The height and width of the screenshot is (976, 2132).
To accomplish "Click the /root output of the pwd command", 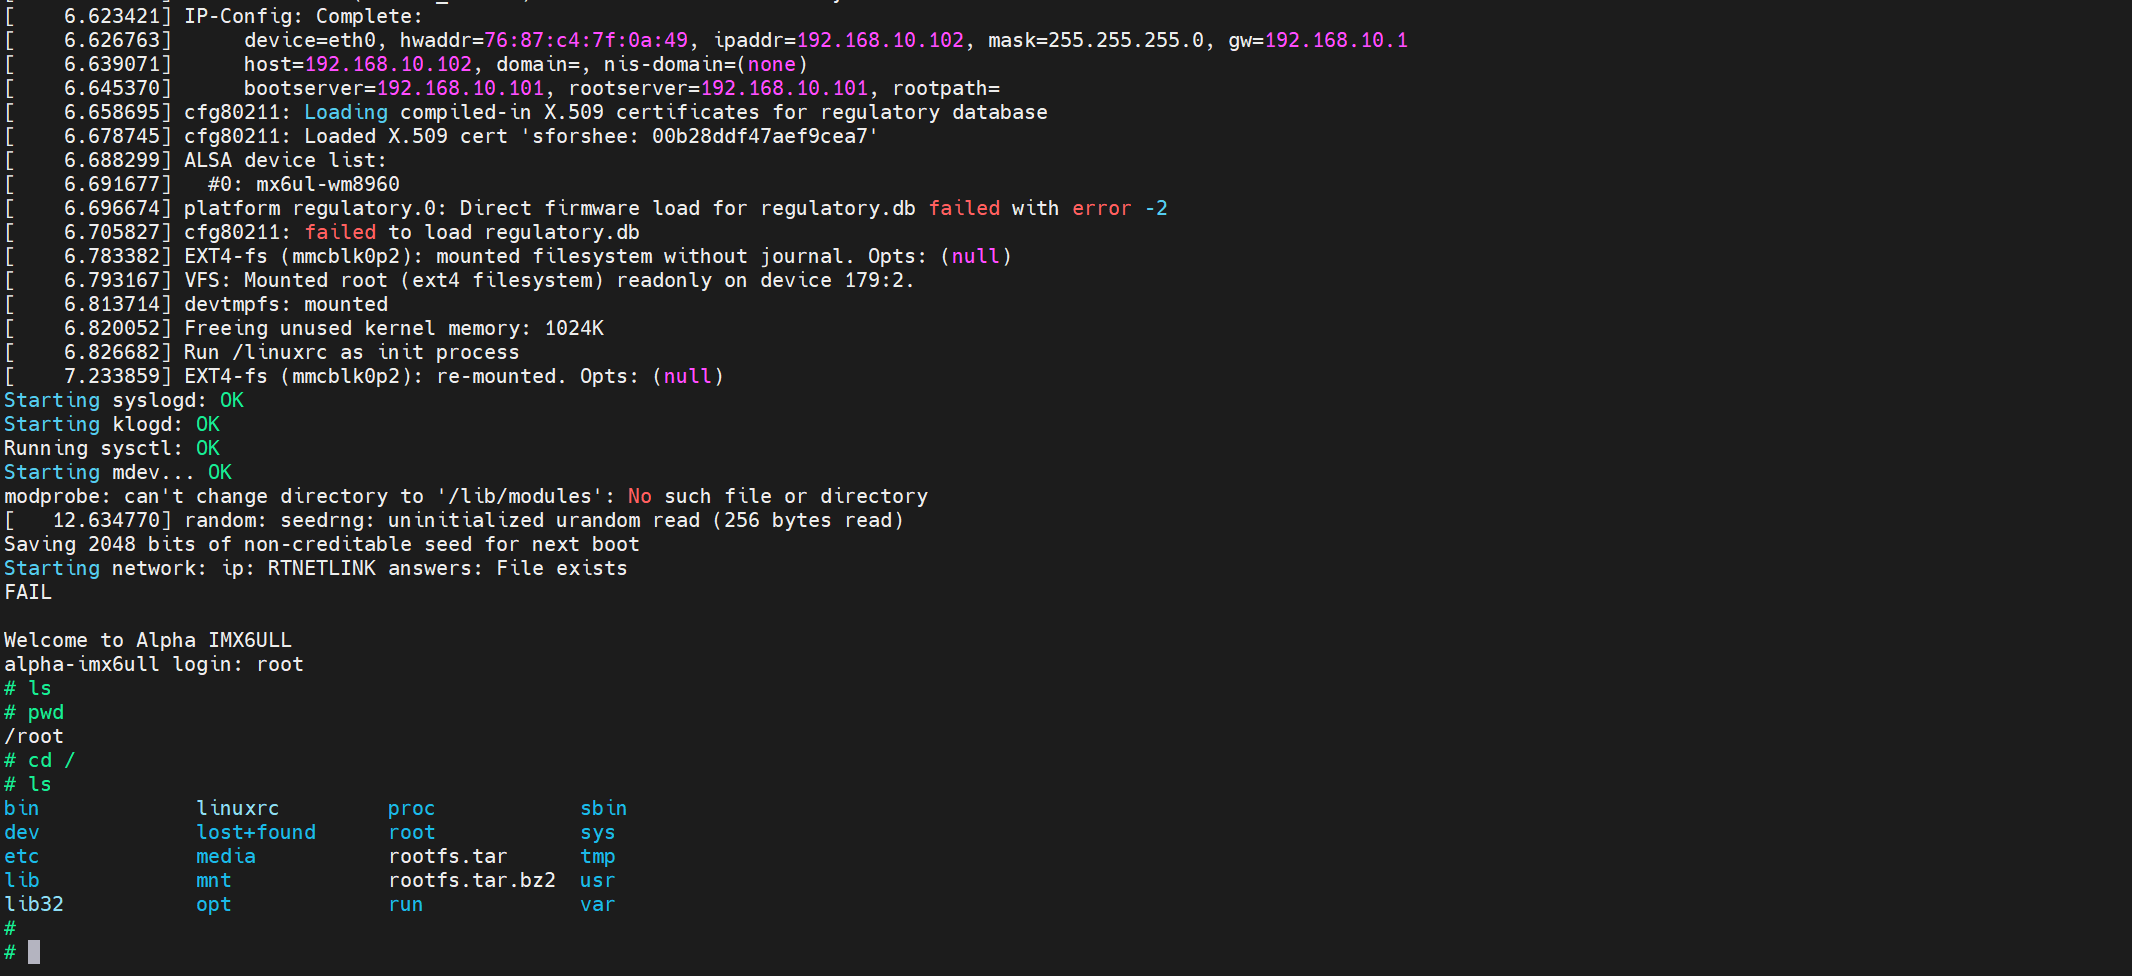I will click(x=34, y=736).
